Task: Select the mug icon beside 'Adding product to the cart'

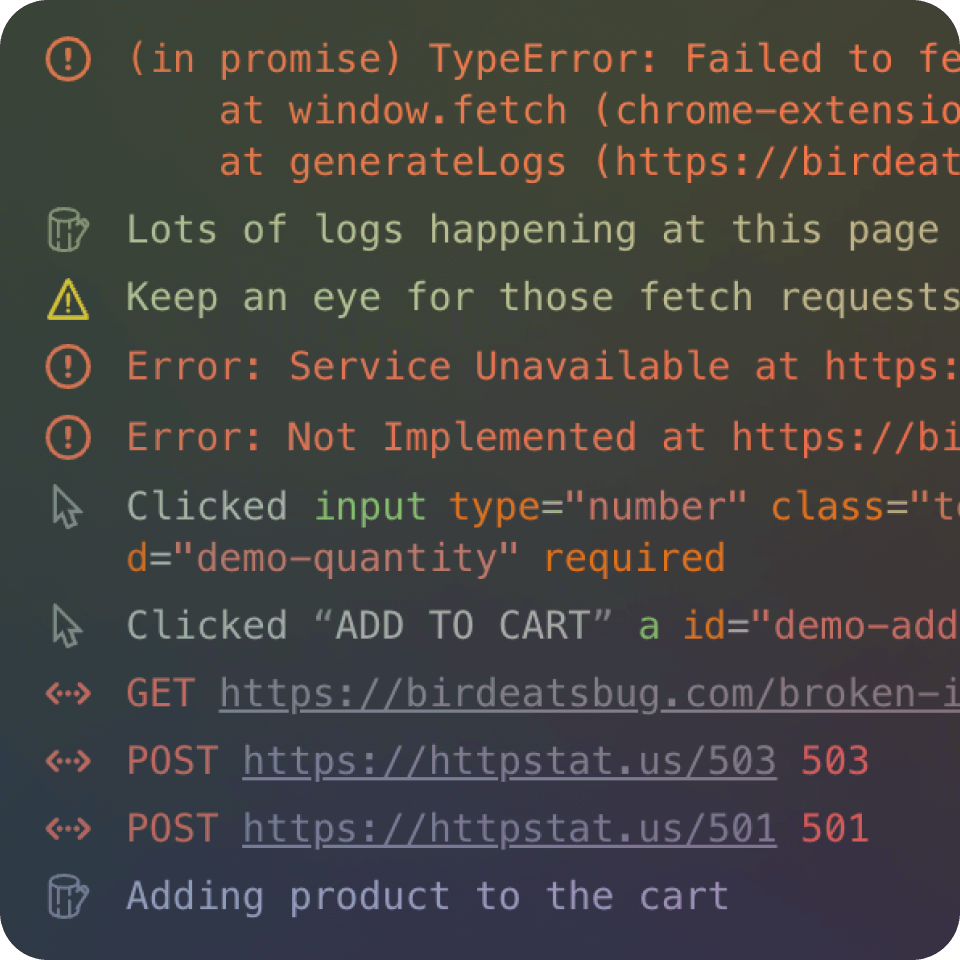Action: 66,896
